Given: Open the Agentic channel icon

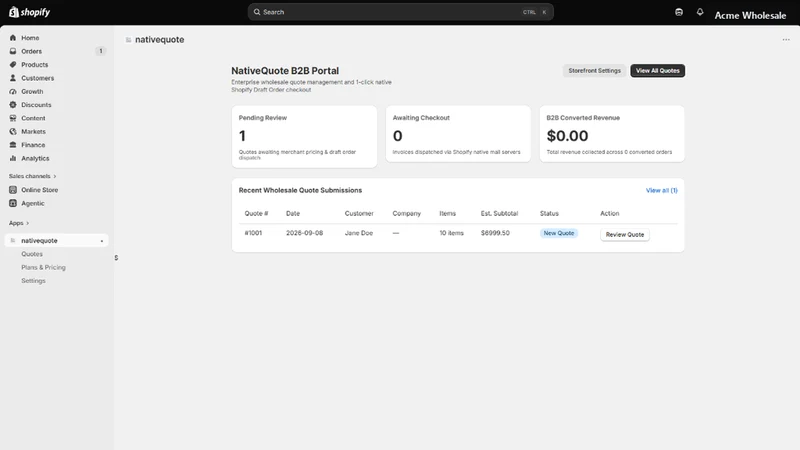Looking at the screenshot, I should pos(13,203).
